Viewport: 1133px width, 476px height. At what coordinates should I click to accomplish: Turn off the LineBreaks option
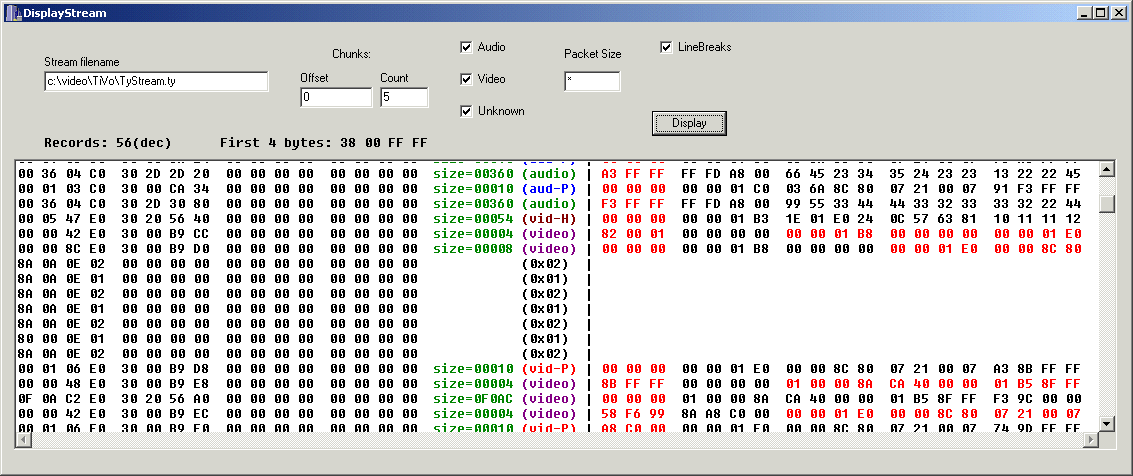point(666,47)
